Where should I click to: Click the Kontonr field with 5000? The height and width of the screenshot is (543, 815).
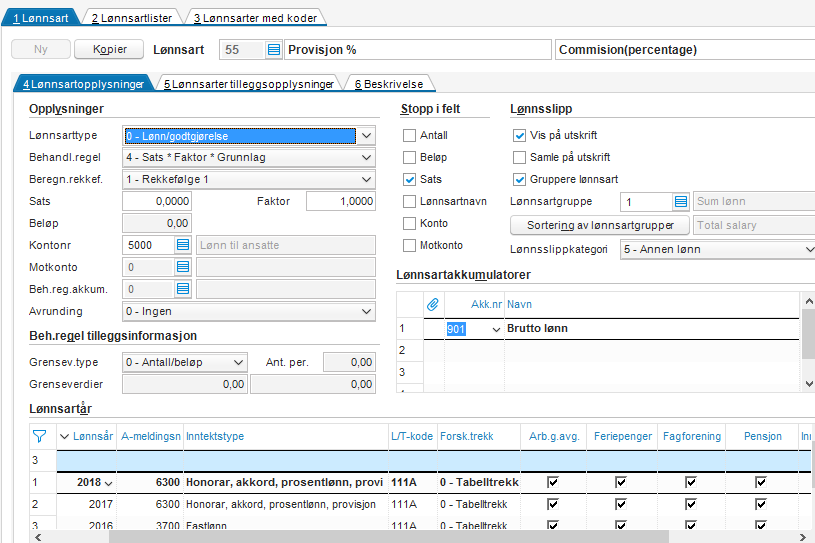149,245
